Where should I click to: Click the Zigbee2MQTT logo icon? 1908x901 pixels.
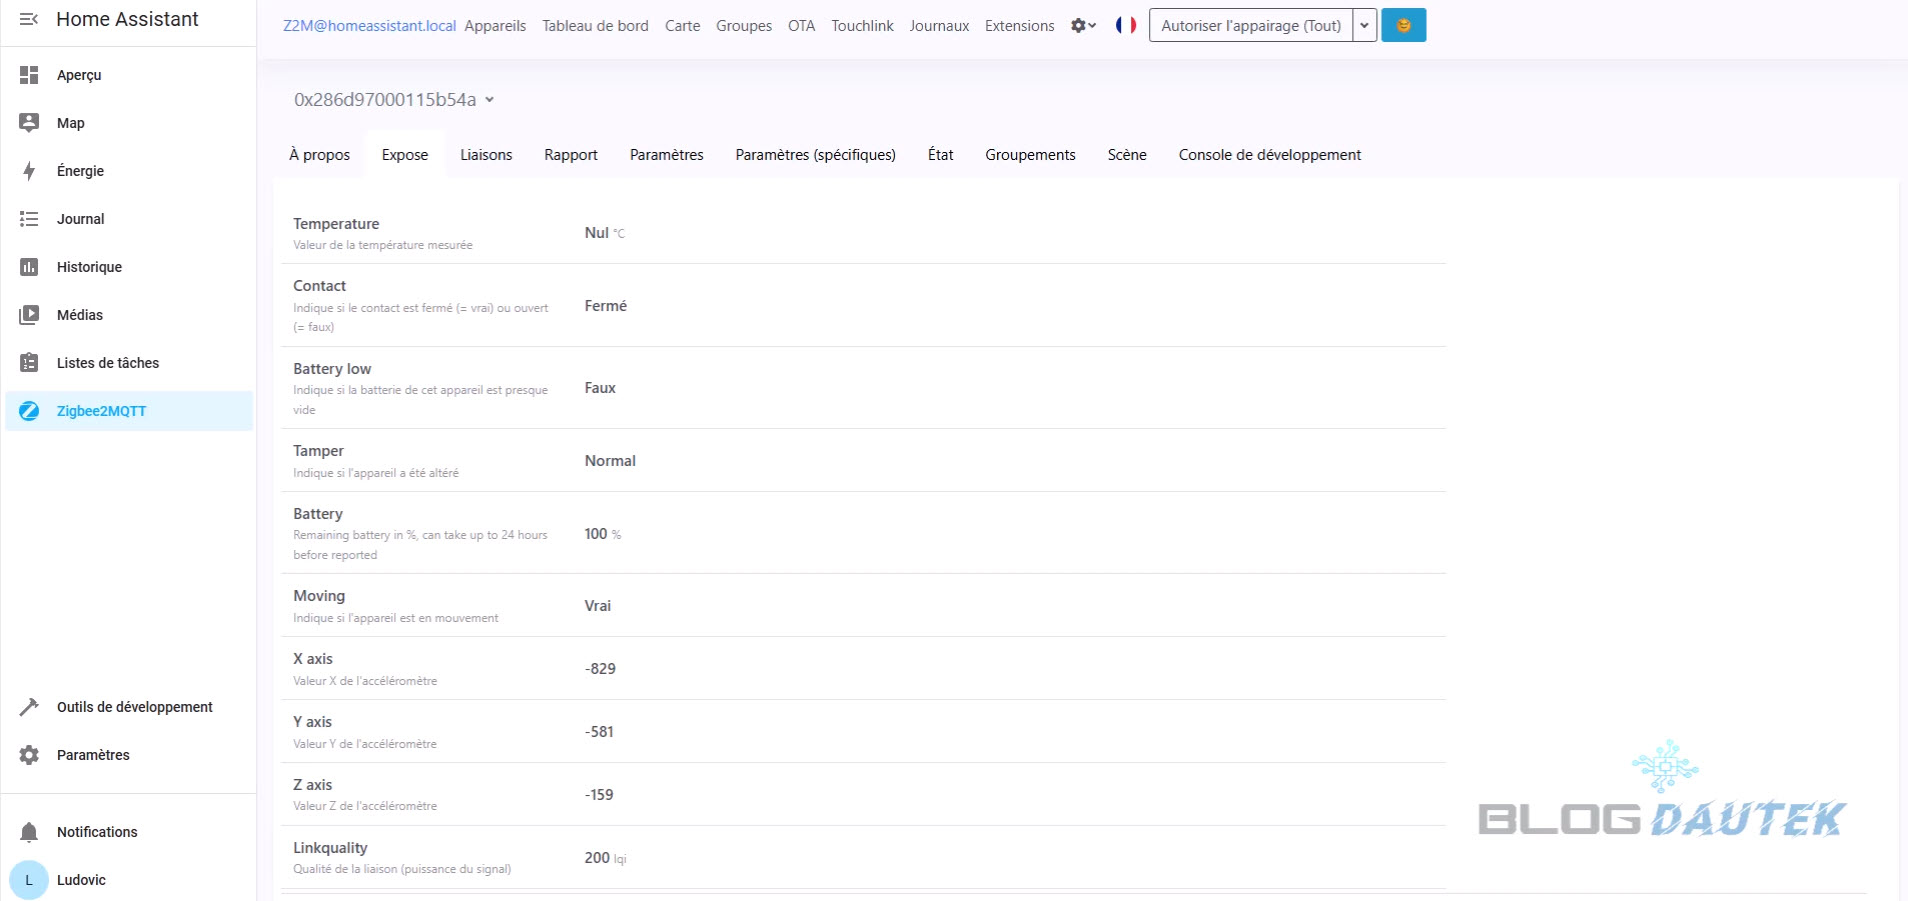[29, 411]
